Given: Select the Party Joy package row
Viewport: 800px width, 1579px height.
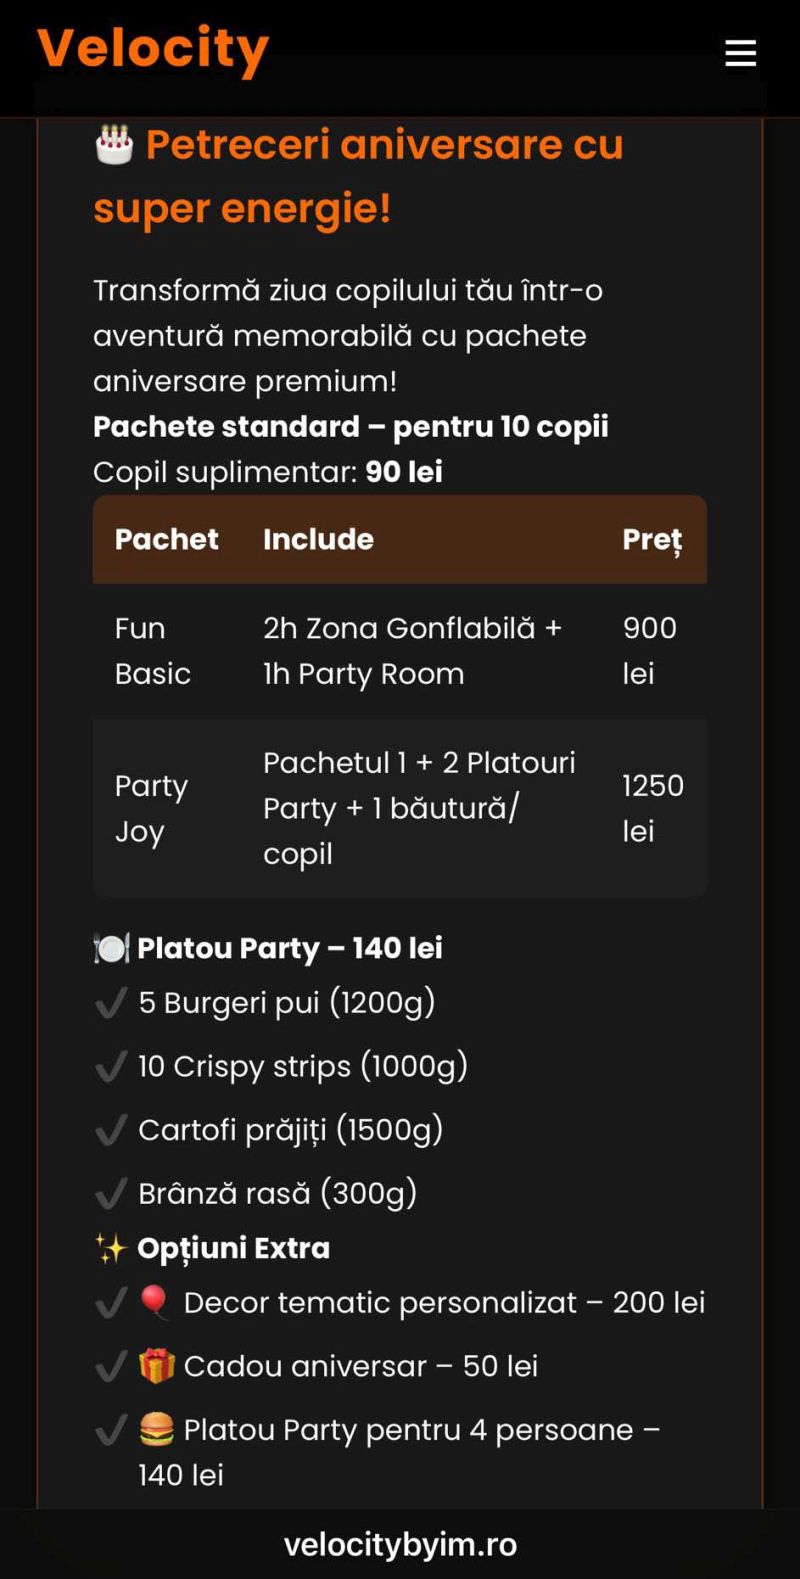Looking at the screenshot, I should [x=400, y=808].
